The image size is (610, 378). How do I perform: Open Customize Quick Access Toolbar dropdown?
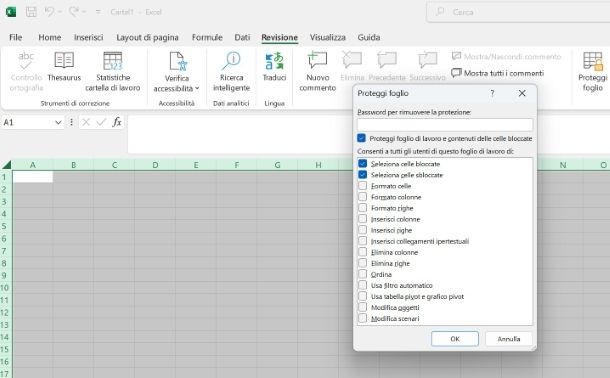[98, 12]
